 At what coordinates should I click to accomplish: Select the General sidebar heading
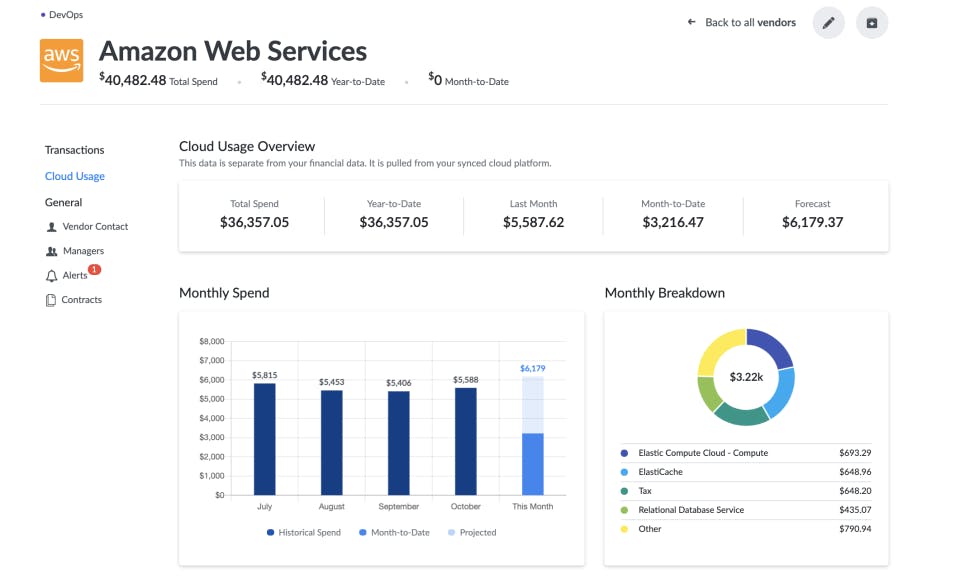[x=63, y=203]
